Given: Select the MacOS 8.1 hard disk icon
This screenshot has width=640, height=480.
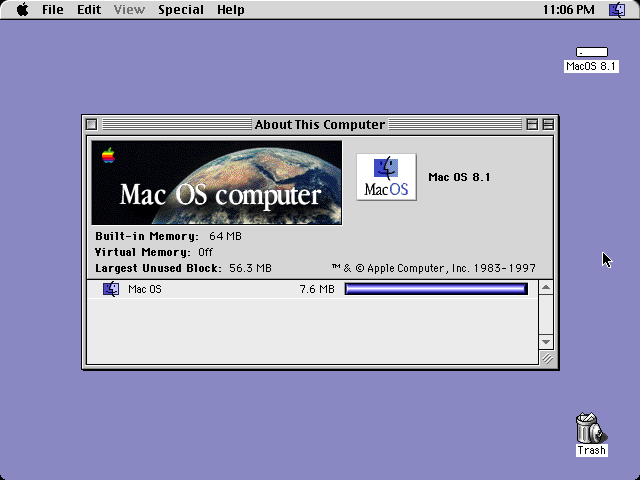Looking at the screenshot, I should [591, 52].
